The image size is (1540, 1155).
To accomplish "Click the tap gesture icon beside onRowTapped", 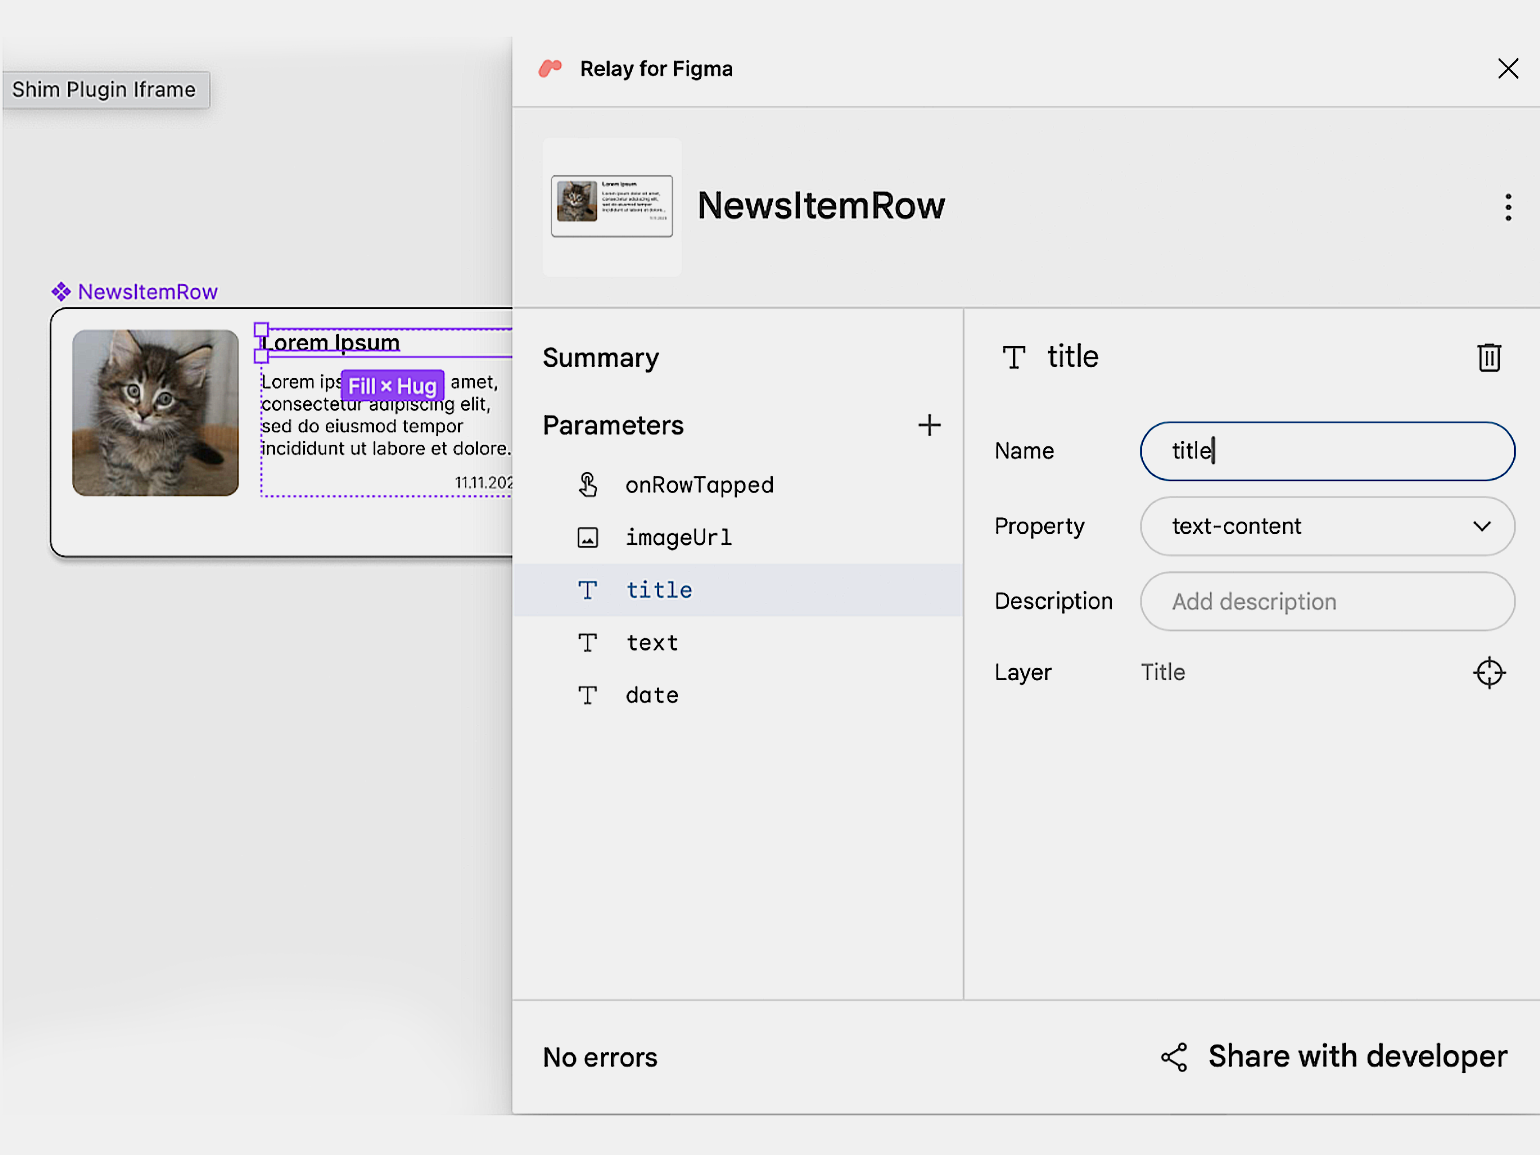I will 588,485.
